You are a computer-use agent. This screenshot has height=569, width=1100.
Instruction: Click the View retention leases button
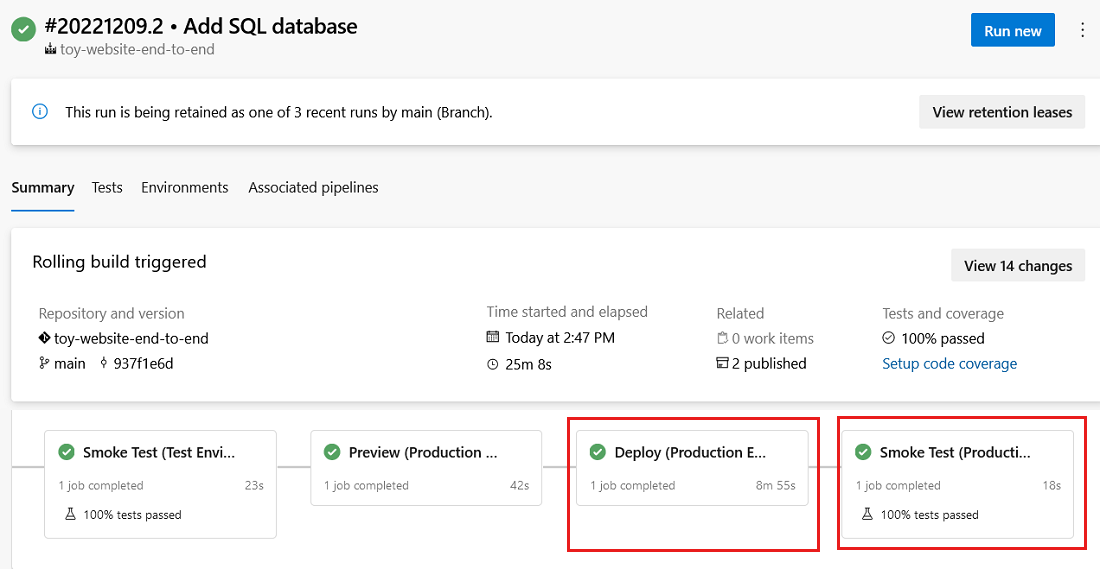1002,112
